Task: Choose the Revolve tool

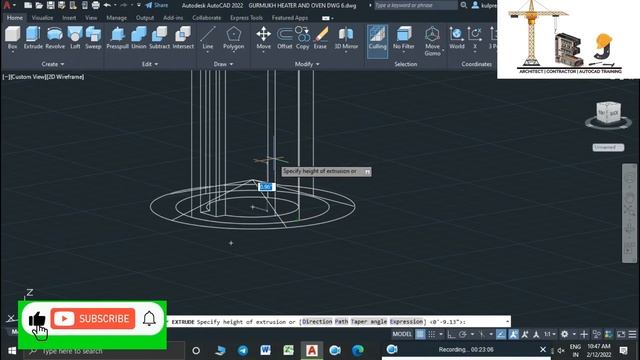Action: point(55,37)
